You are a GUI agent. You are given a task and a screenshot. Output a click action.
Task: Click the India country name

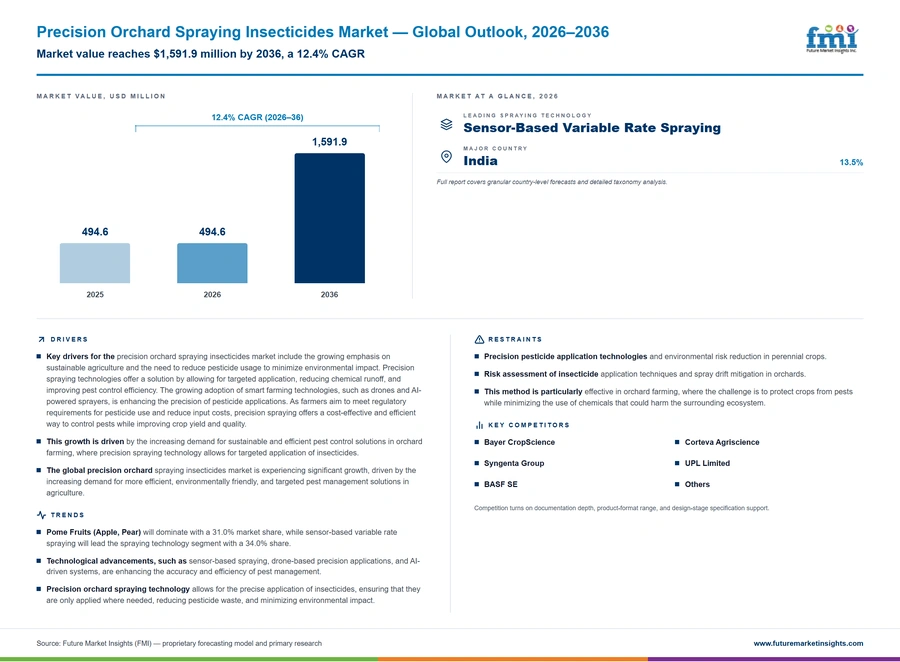tap(480, 161)
